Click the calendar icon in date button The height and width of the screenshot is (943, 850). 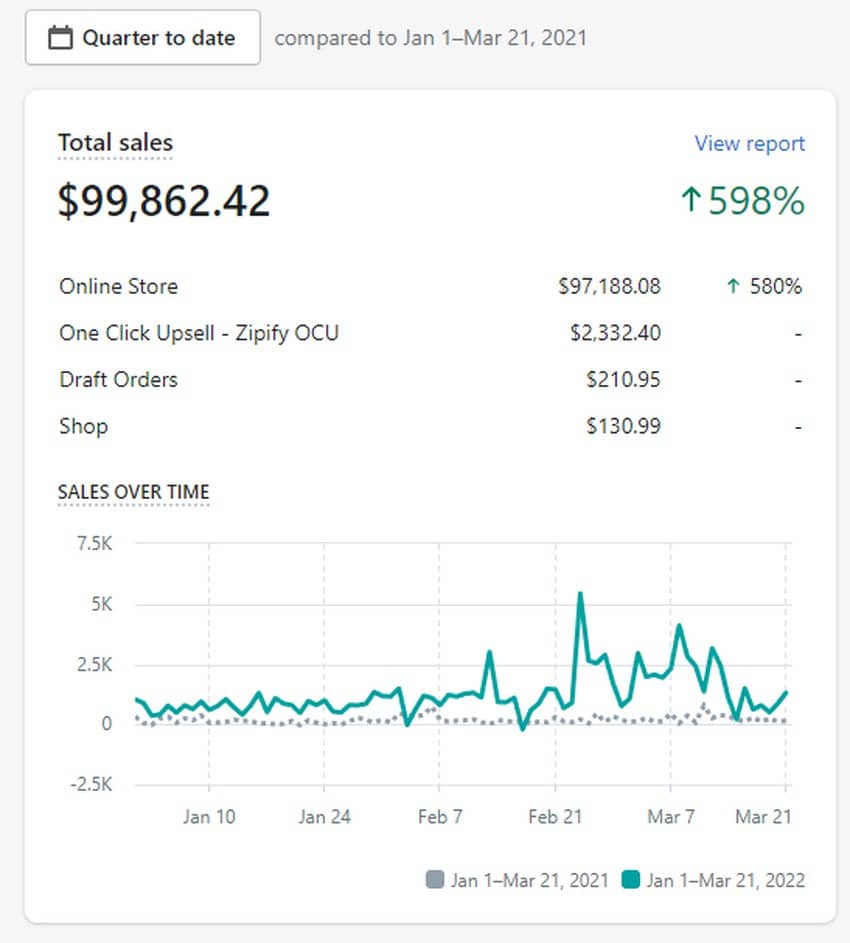click(x=61, y=38)
